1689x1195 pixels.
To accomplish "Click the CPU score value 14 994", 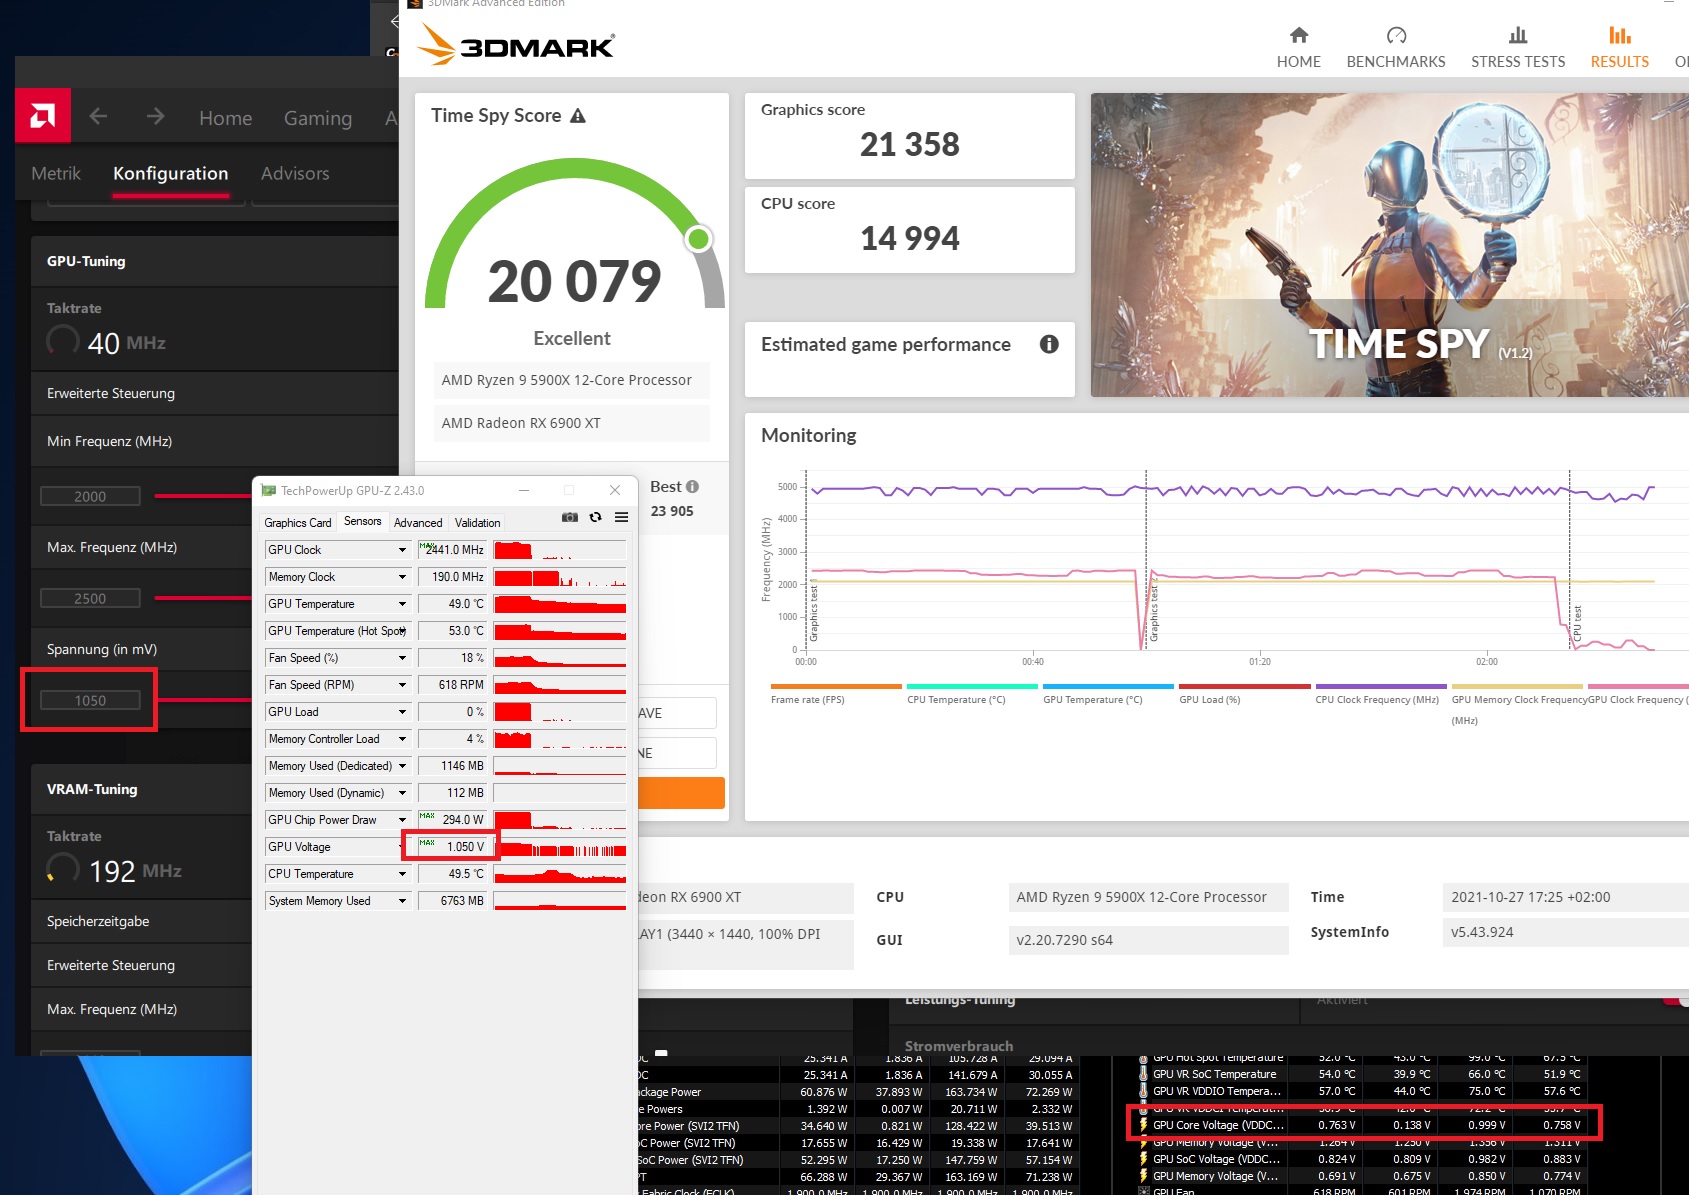I will coord(910,239).
